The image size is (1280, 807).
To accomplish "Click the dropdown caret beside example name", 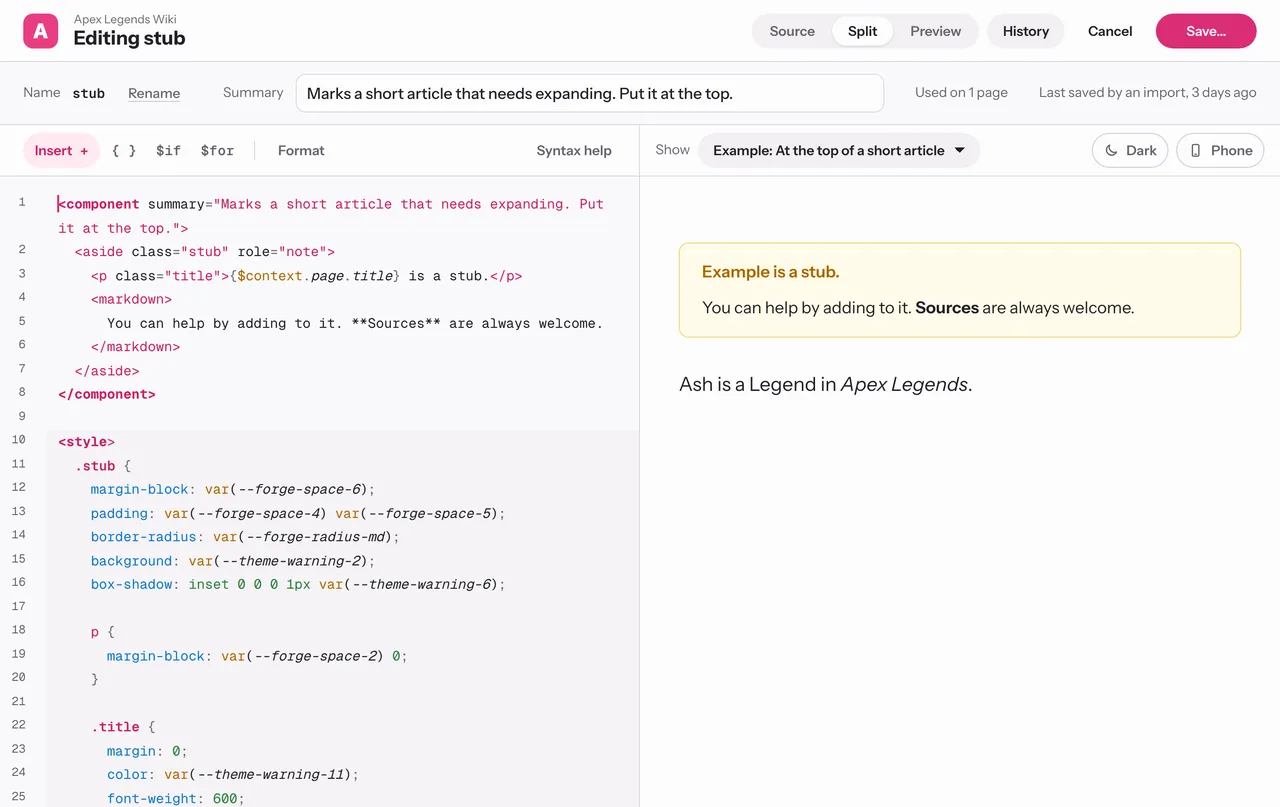I will tap(960, 151).
